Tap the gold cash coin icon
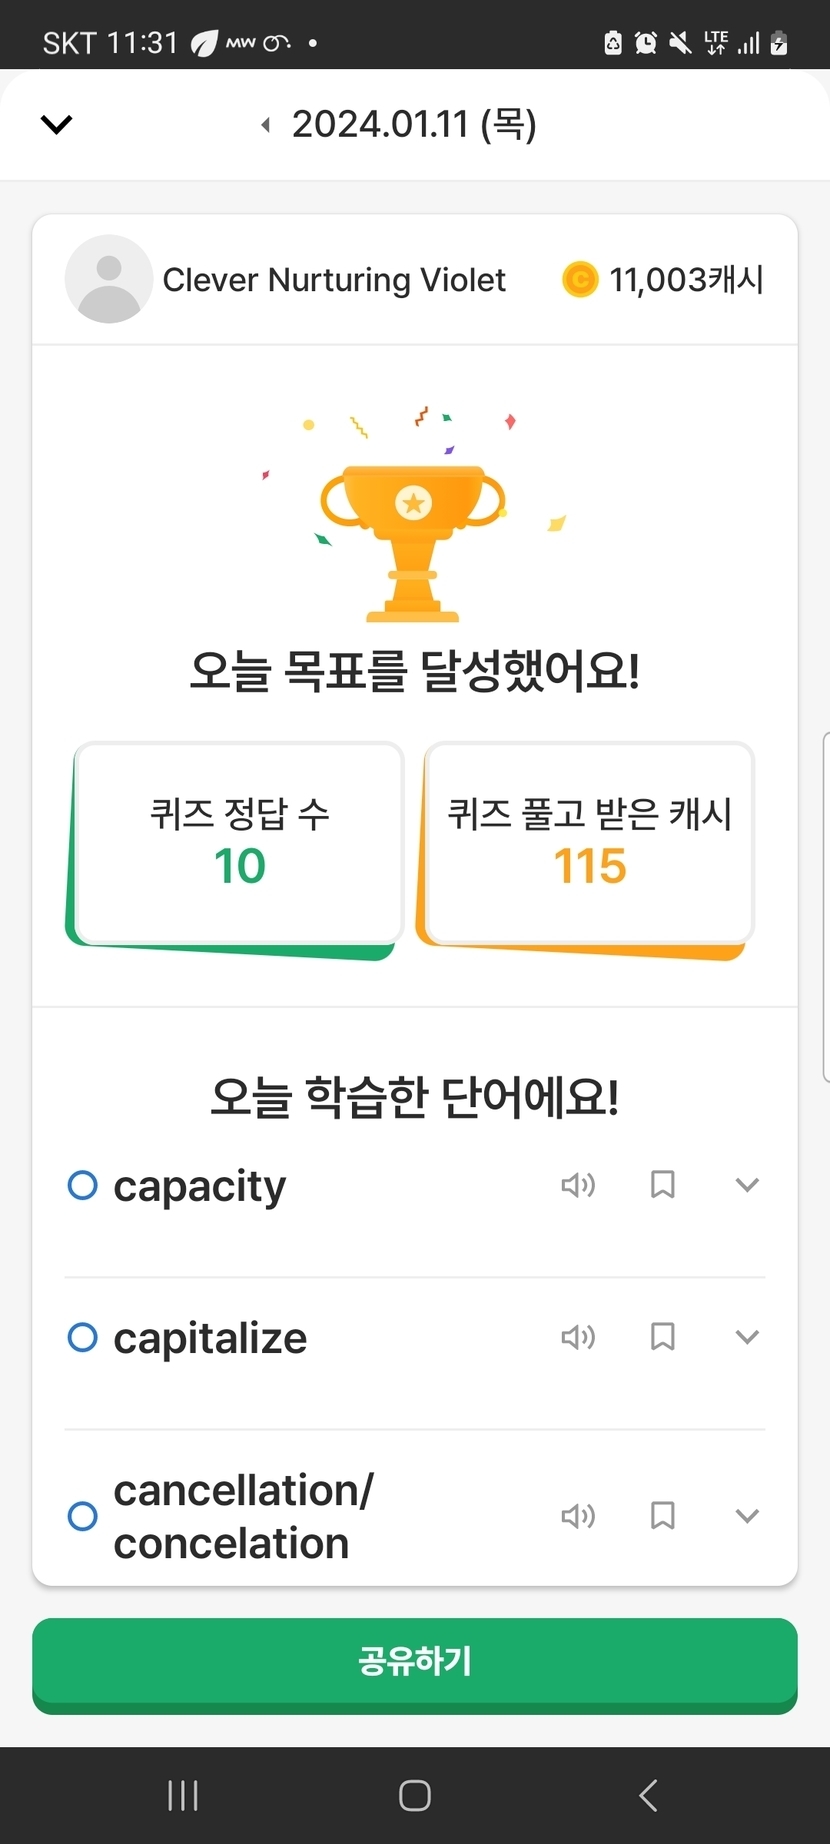 click(x=580, y=279)
